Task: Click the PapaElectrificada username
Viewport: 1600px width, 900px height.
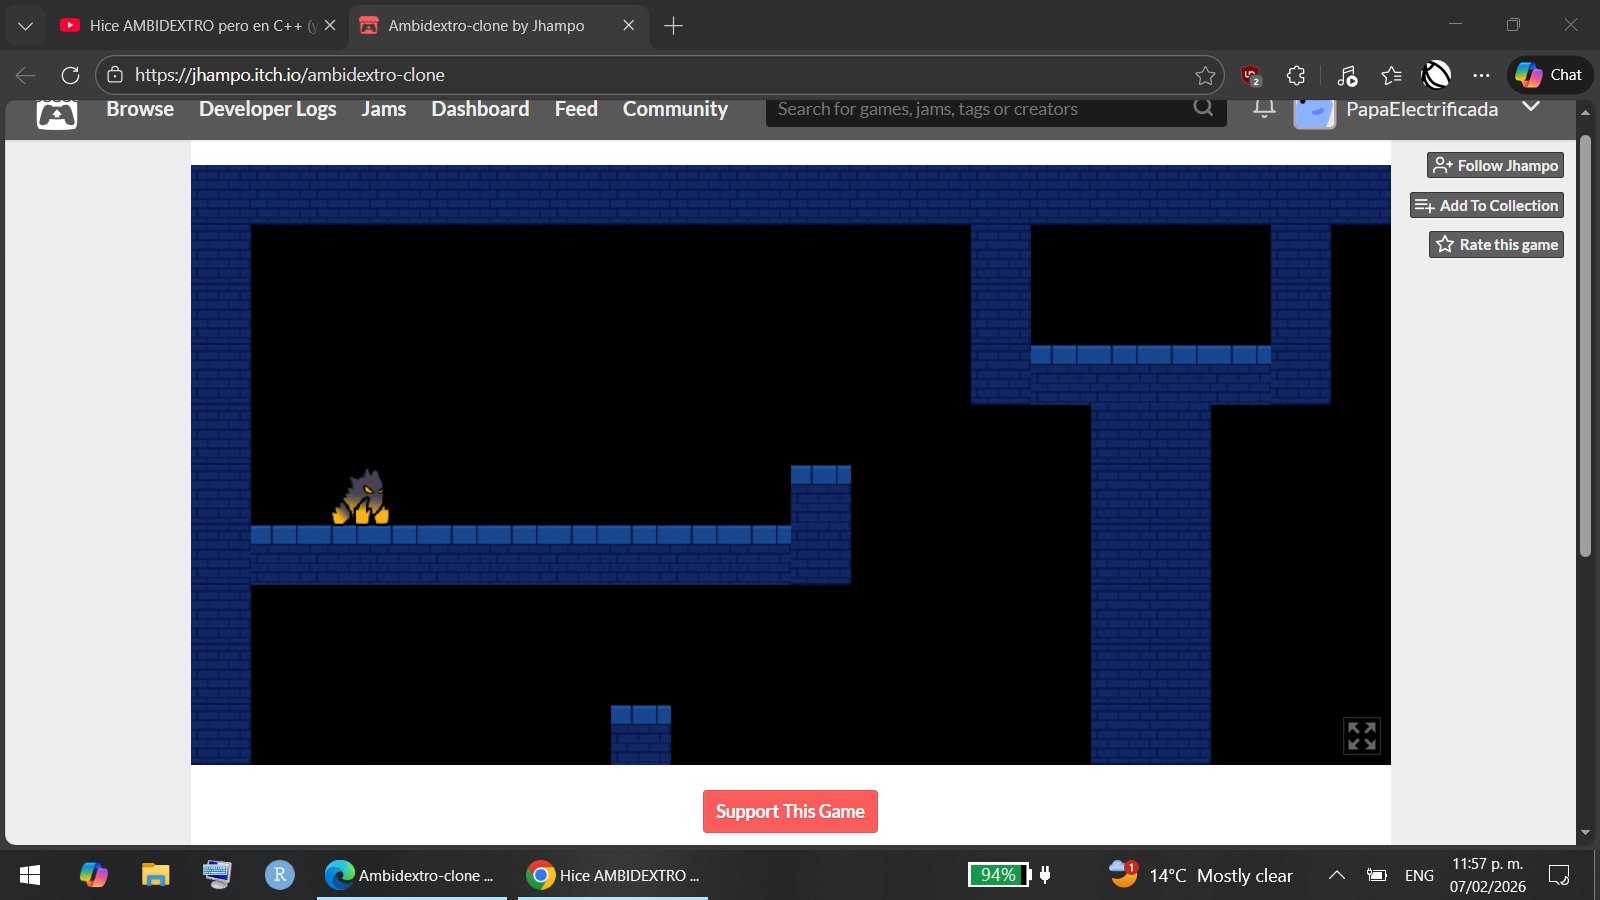Action: coord(1422,109)
